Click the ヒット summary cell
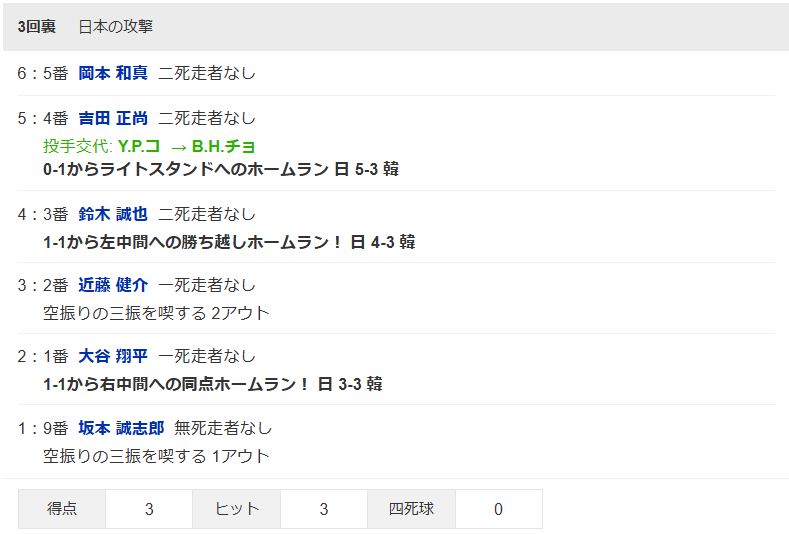Image resolution: width=789 pixels, height=534 pixels. click(237, 509)
